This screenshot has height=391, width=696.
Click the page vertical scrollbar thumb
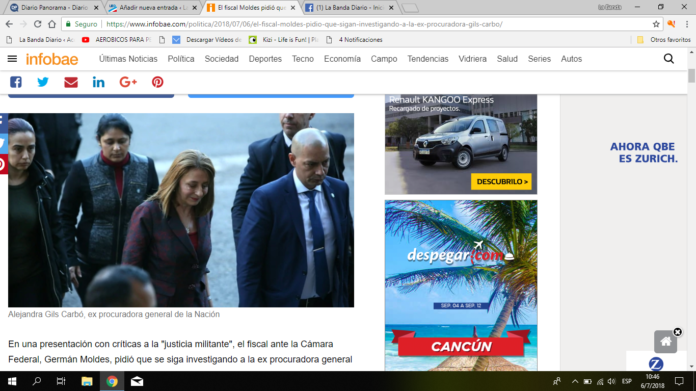[691, 75]
